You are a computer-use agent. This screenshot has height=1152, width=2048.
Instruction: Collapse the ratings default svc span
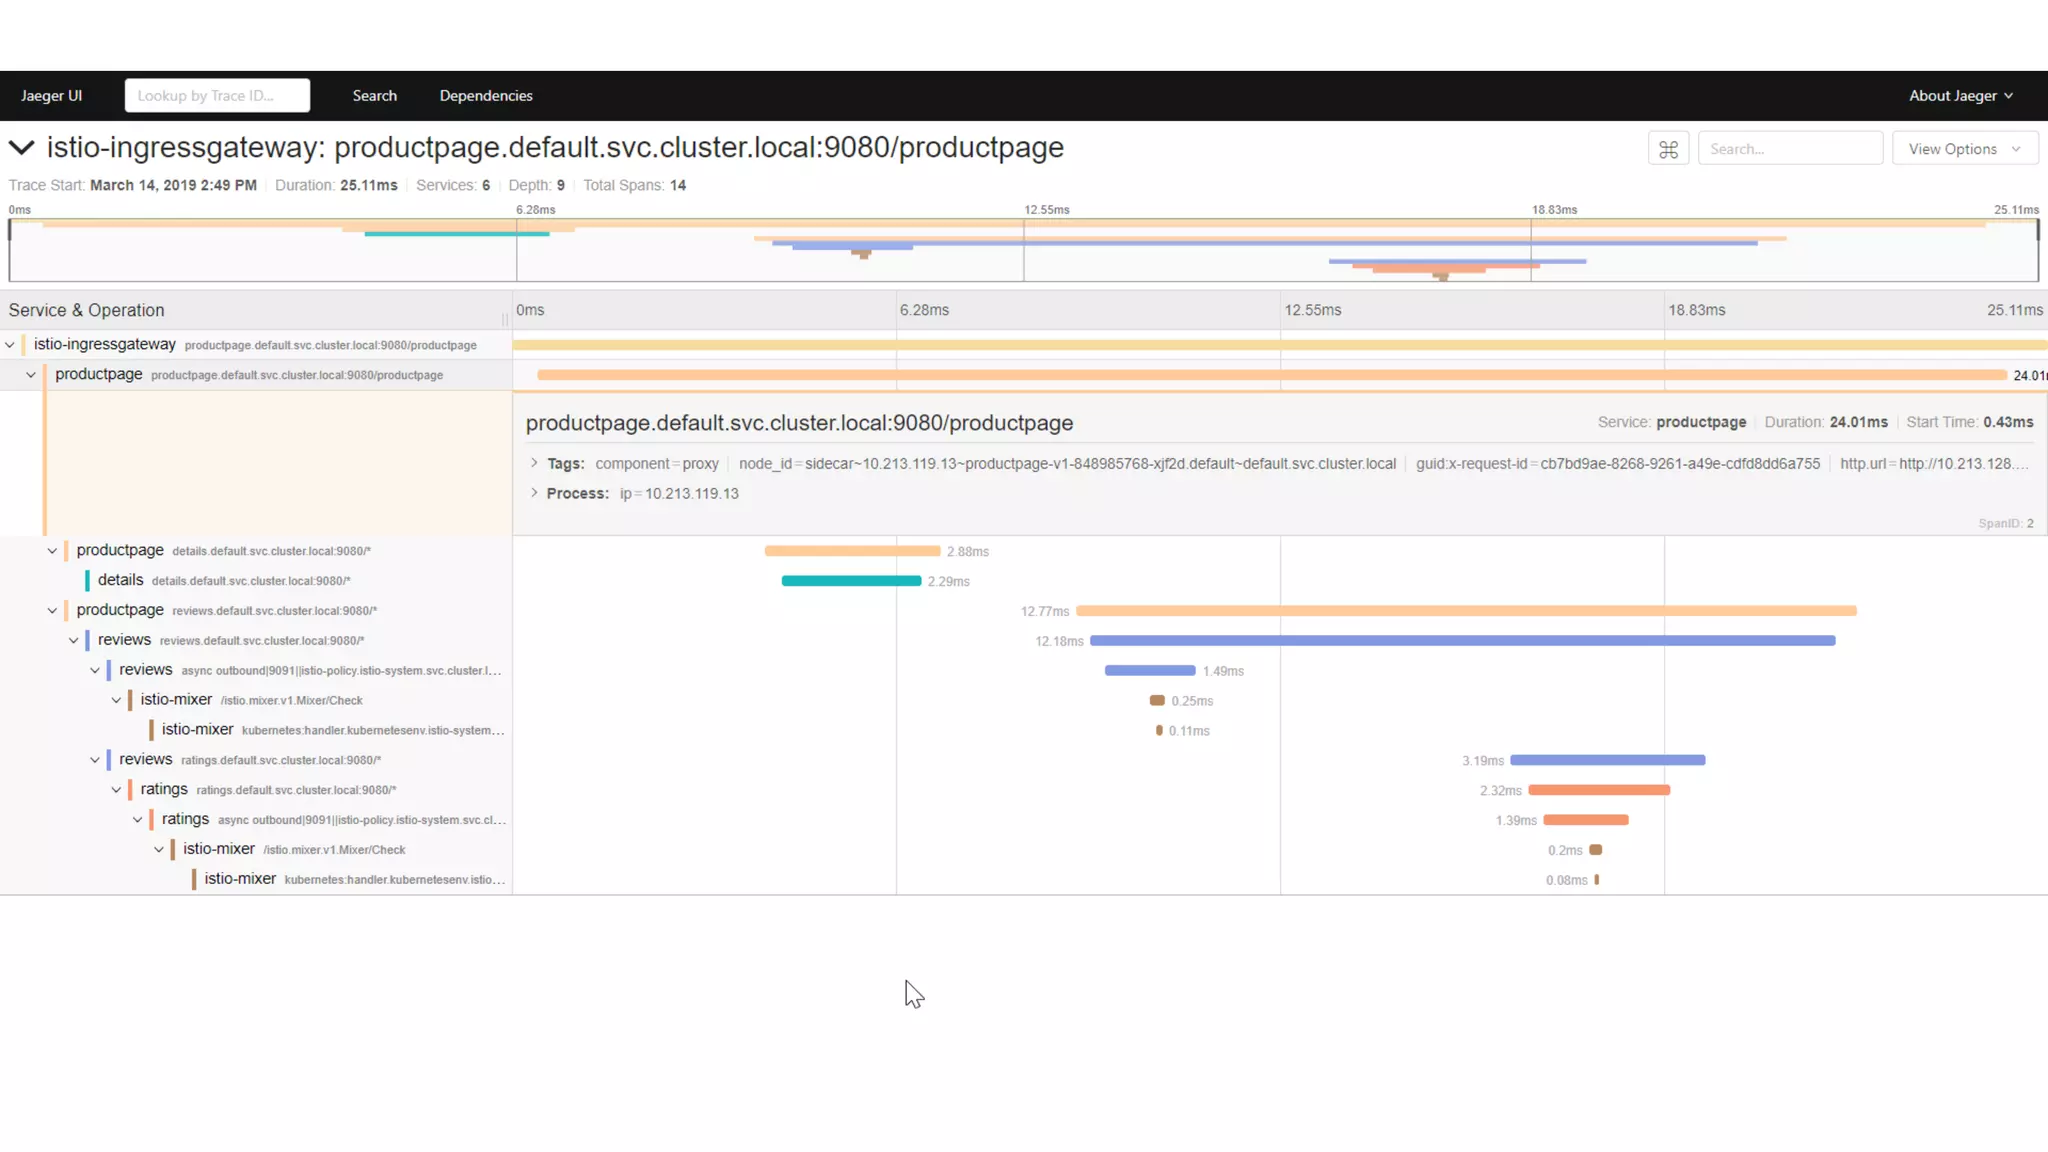(x=116, y=790)
